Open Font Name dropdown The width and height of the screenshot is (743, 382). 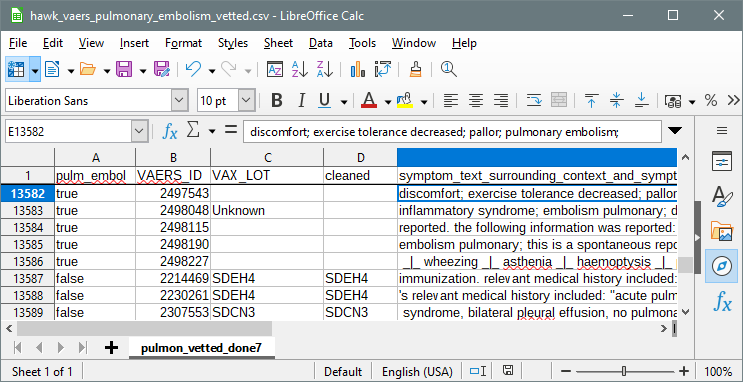coord(179,100)
